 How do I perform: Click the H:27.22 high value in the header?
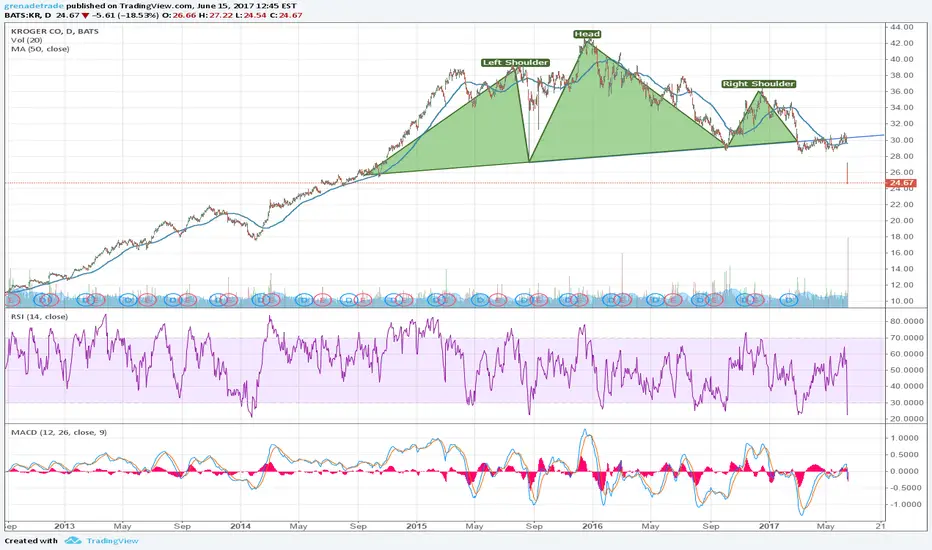[x=216, y=15]
